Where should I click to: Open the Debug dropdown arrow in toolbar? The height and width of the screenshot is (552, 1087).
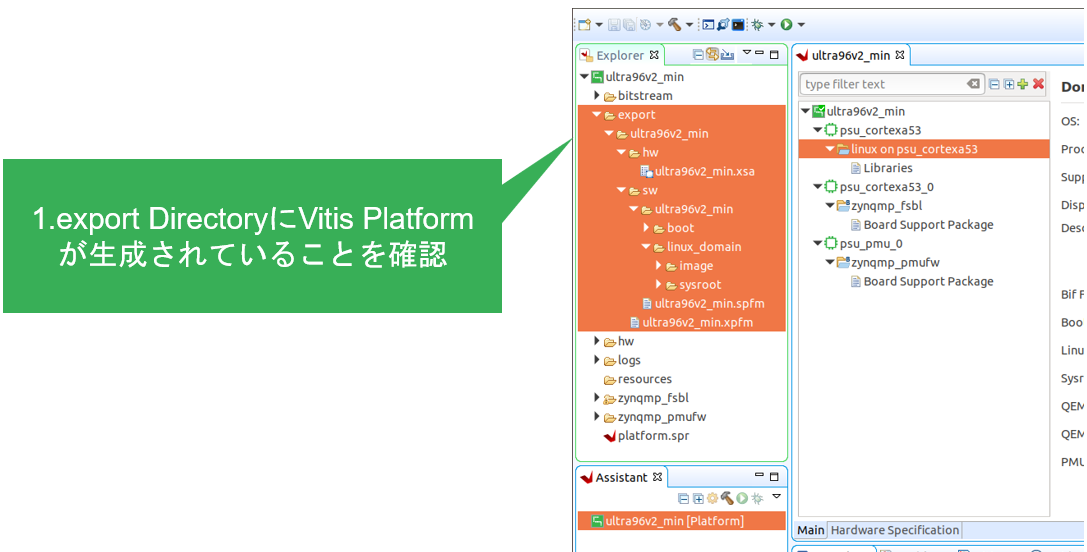[772, 26]
